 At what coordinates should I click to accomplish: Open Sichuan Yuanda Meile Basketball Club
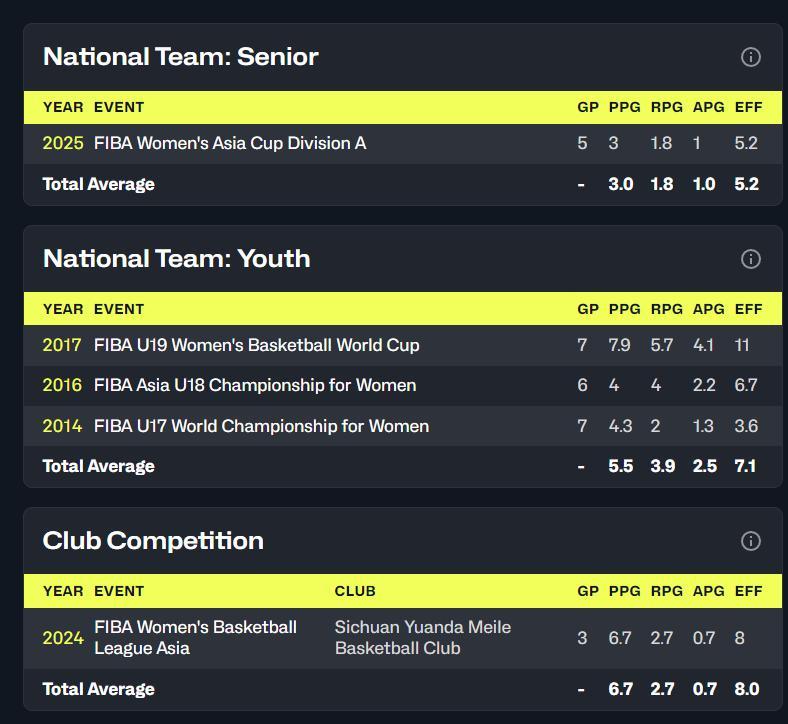423,638
